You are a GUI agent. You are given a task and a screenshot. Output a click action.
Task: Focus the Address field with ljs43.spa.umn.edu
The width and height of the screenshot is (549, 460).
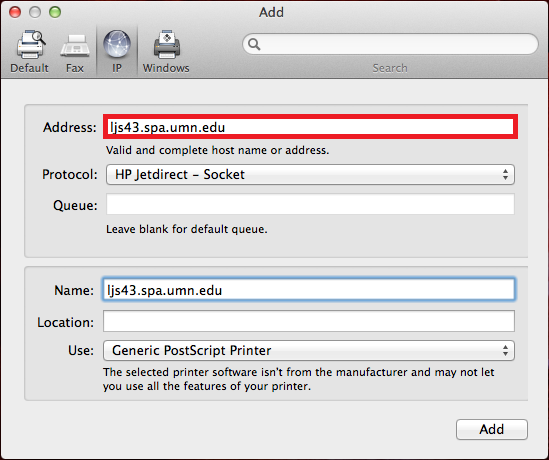310,127
